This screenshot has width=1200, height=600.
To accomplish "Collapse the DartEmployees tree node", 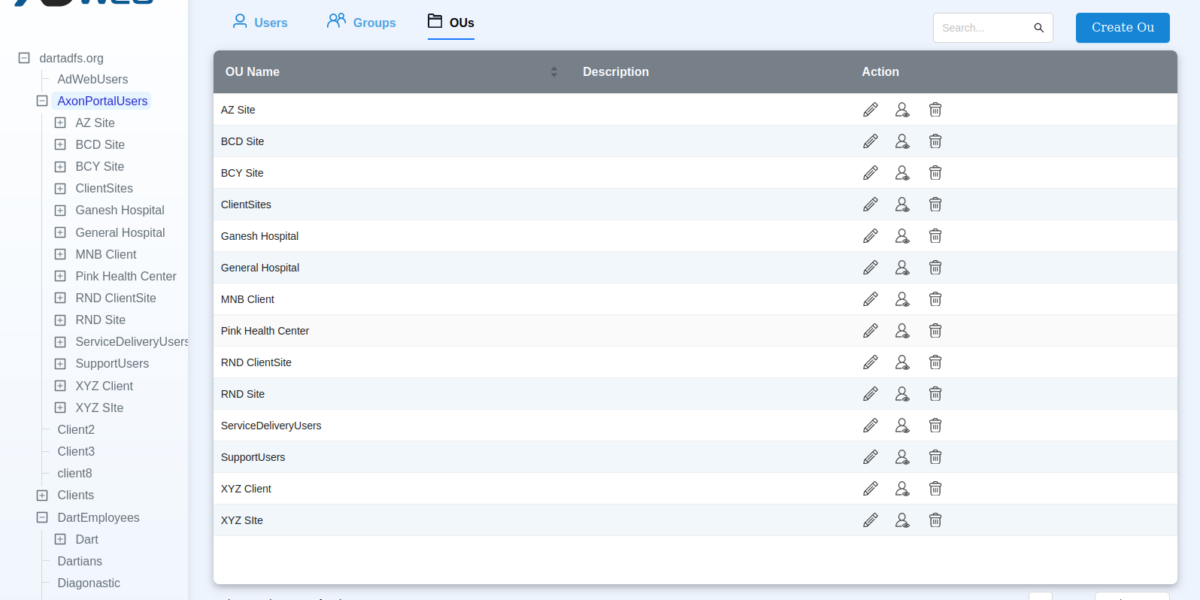I will pyautogui.click(x=42, y=518).
